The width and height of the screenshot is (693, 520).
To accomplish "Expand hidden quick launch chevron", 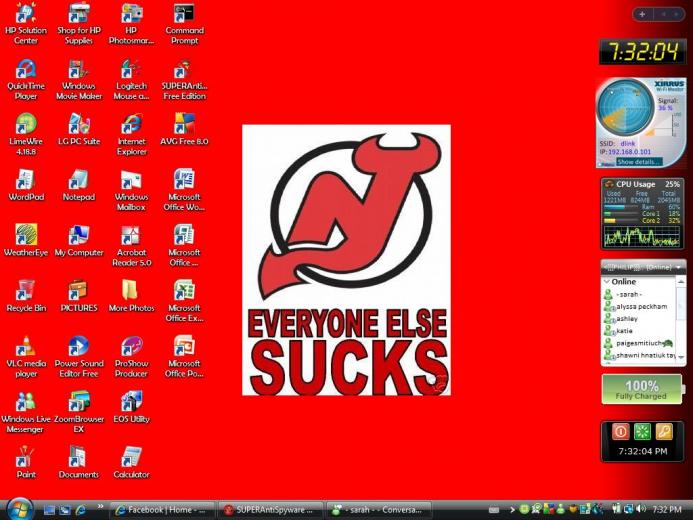I will (x=100, y=506).
